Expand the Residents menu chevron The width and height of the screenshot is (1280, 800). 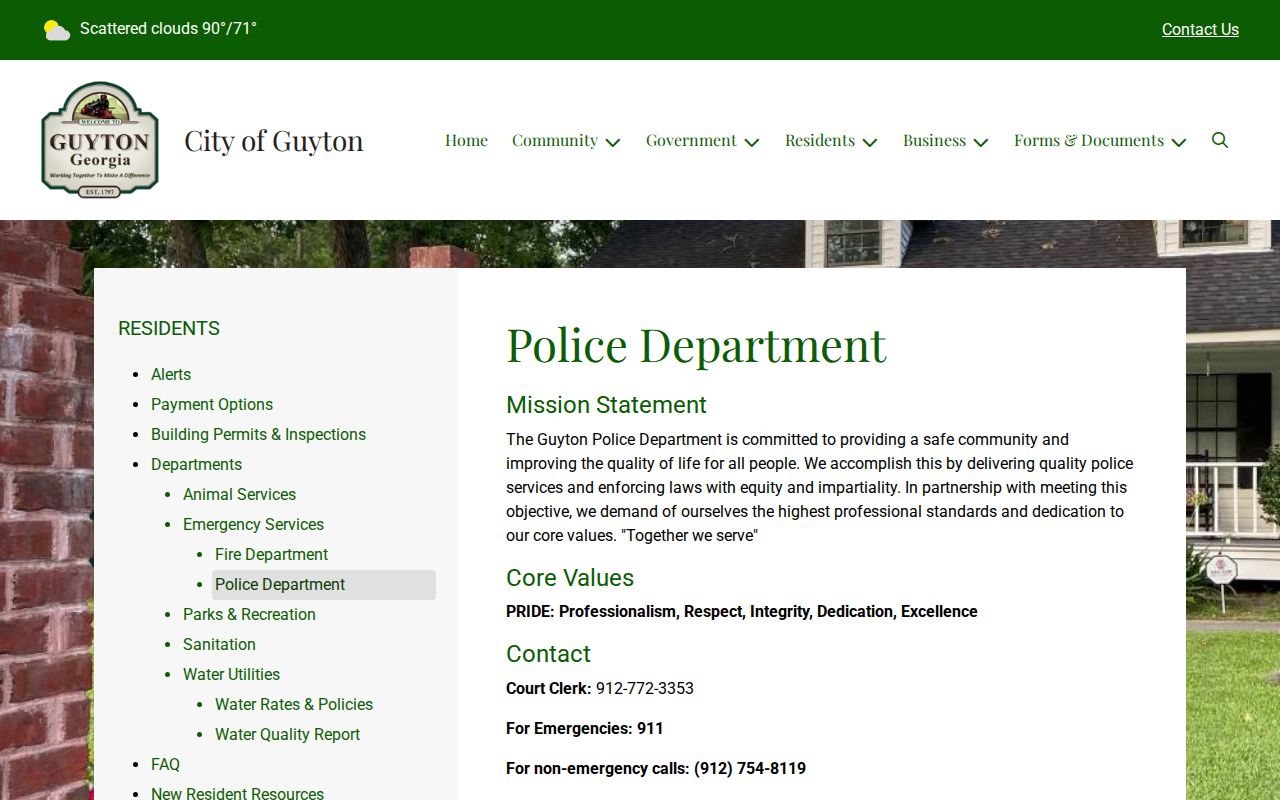click(x=870, y=142)
